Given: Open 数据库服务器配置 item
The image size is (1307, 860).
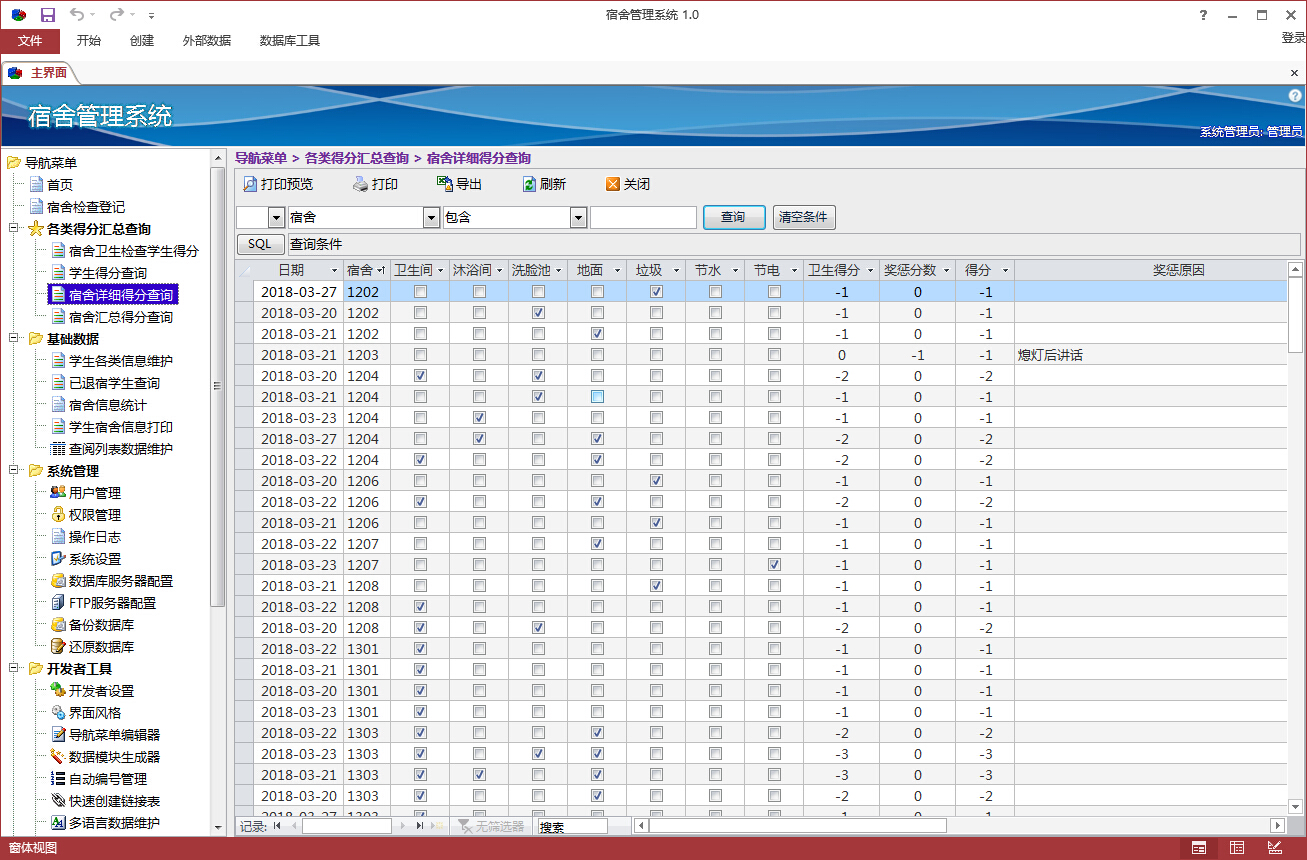Looking at the screenshot, I should (x=121, y=581).
